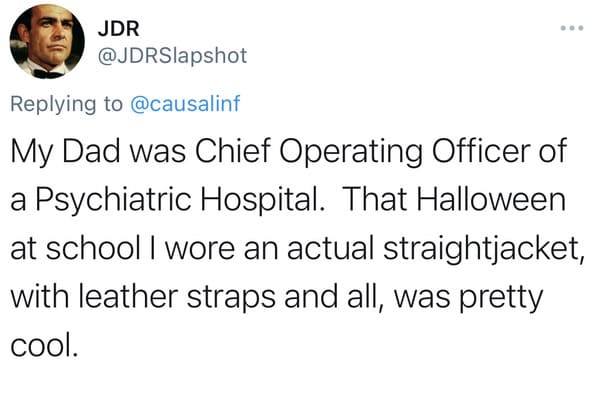Image resolution: width=599 pixels, height=395 pixels.
Task: Open JDR's profile picture avatar
Action: pyautogui.click(x=47, y=41)
